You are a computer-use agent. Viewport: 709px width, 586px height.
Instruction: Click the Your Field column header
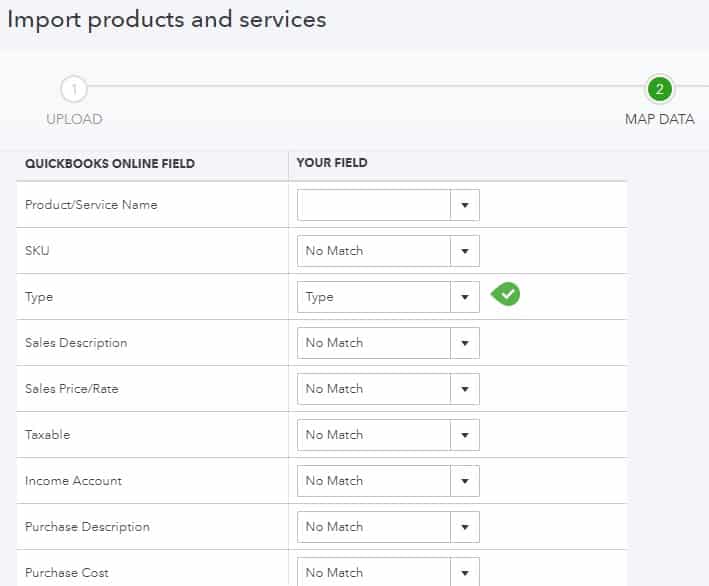click(x=332, y=163)
